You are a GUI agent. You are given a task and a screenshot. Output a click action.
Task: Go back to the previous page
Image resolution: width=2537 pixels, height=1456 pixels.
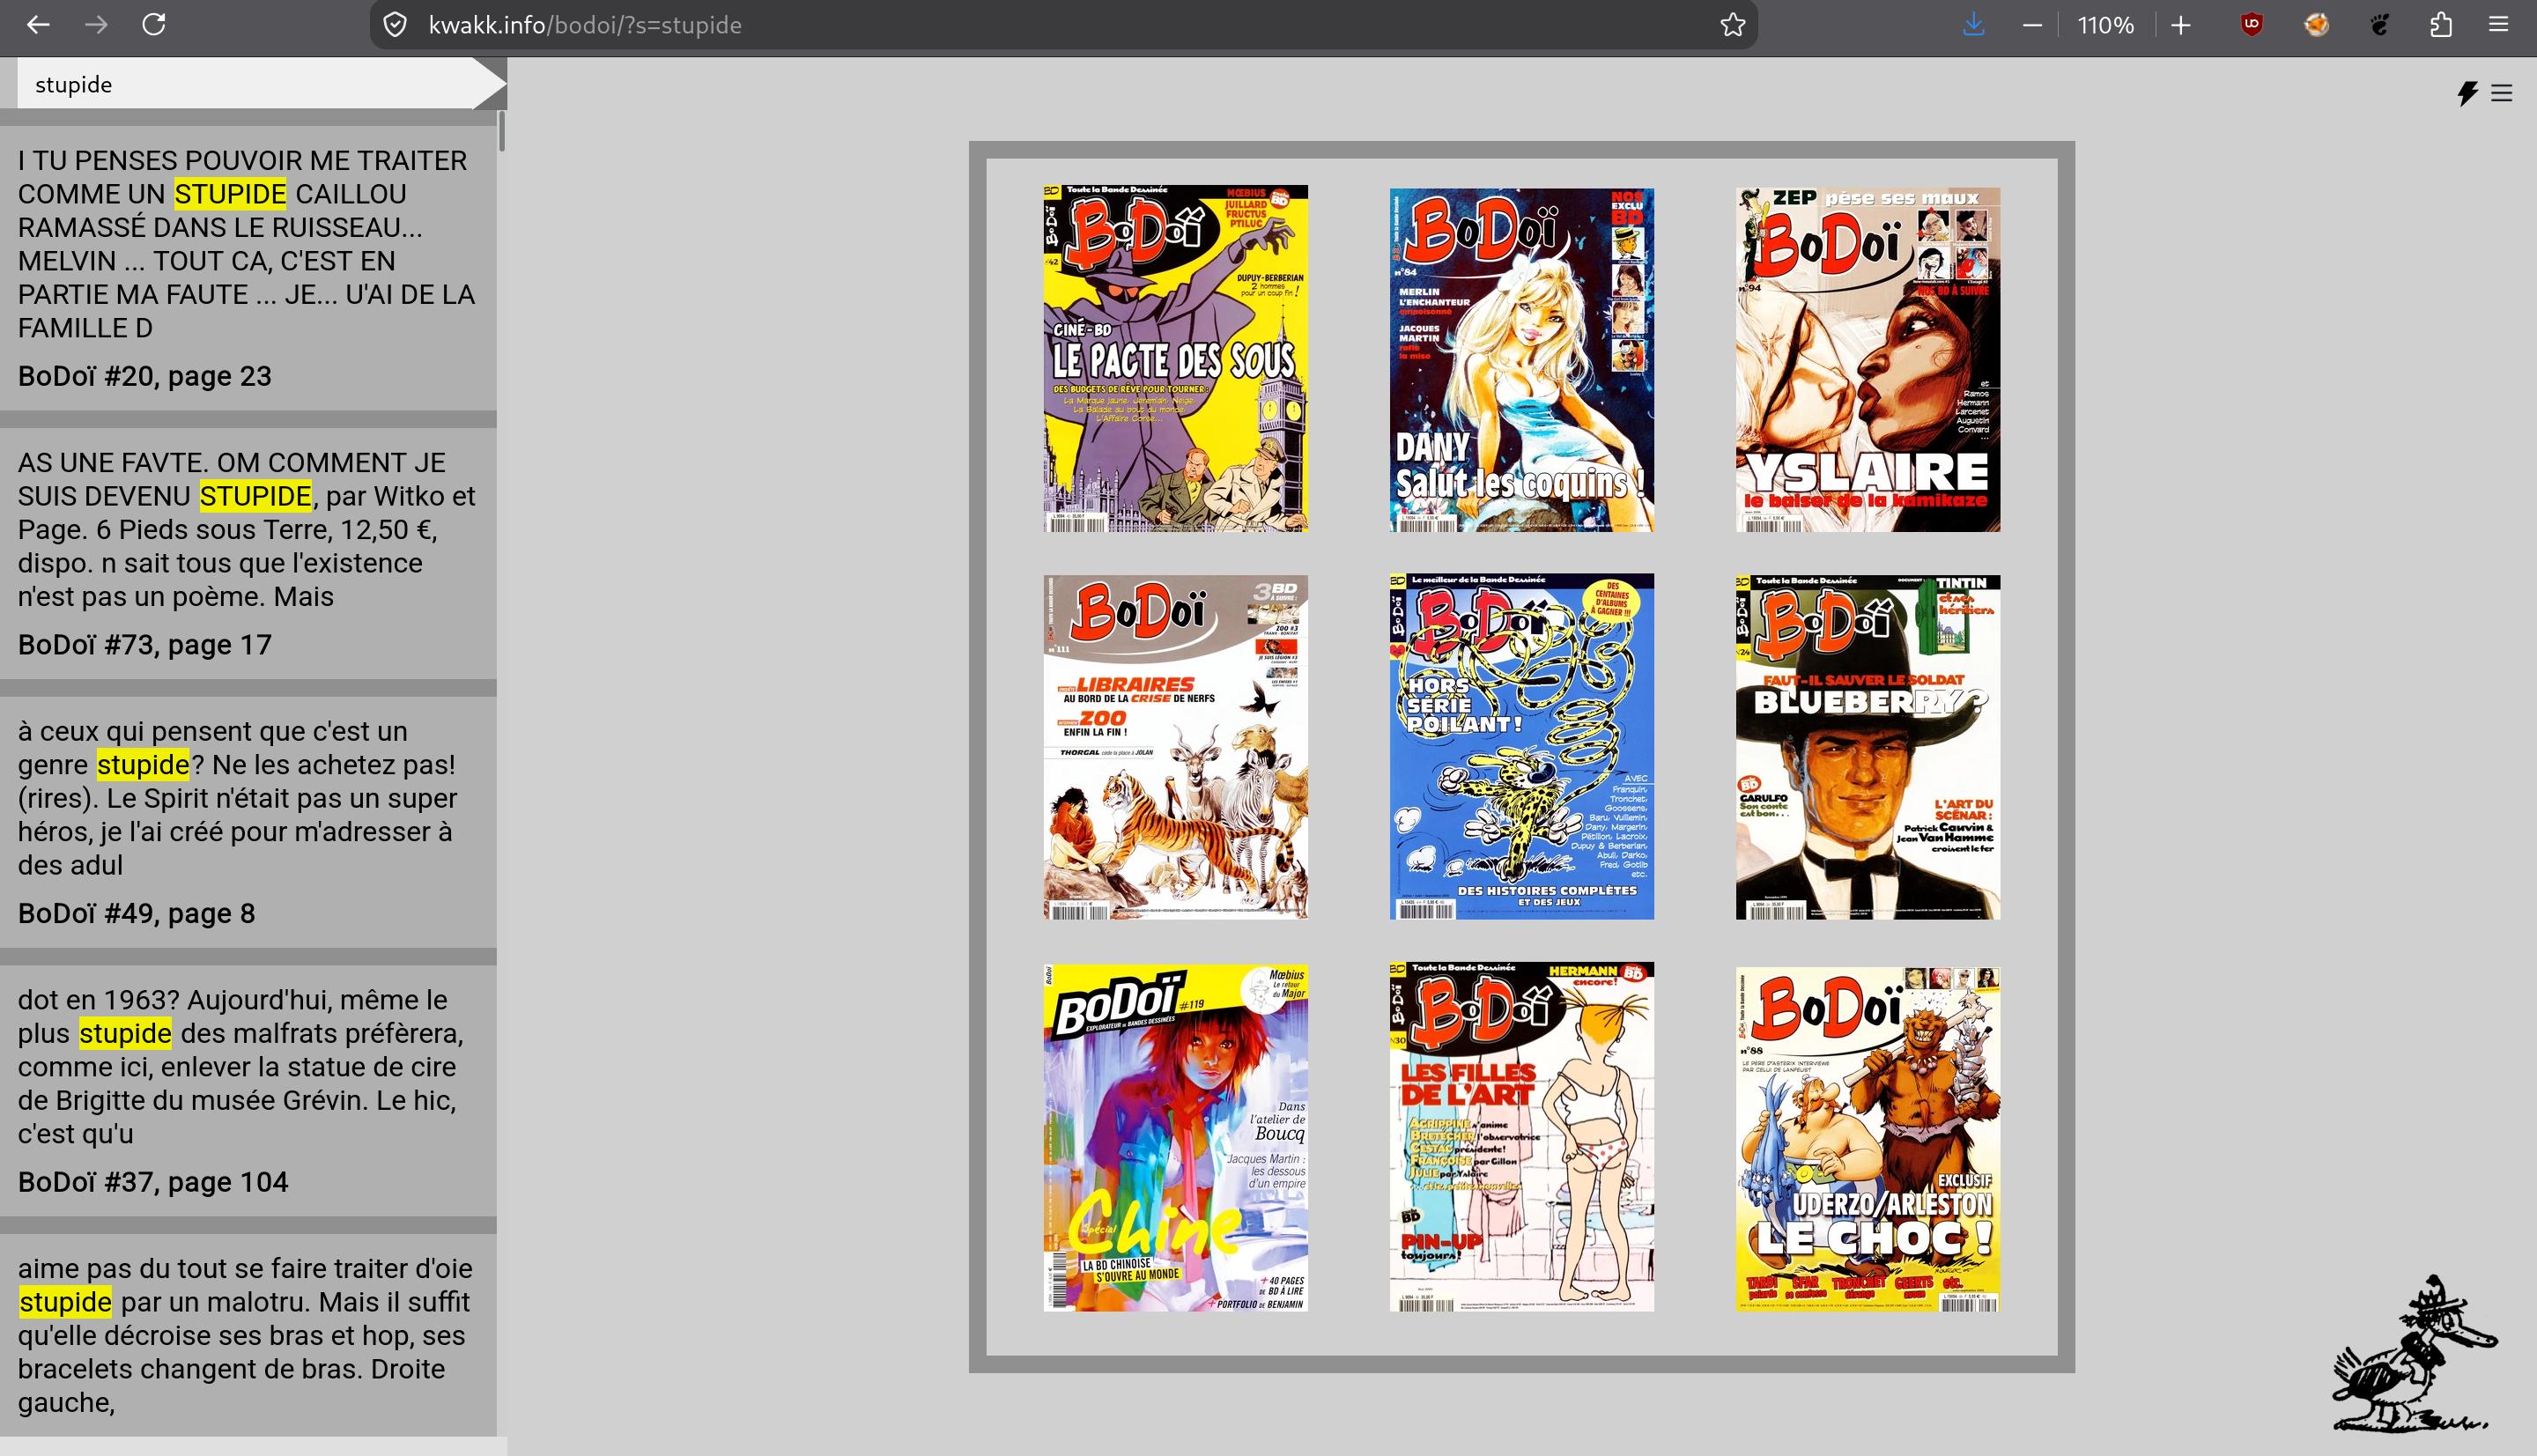click(x=38, y=25)
